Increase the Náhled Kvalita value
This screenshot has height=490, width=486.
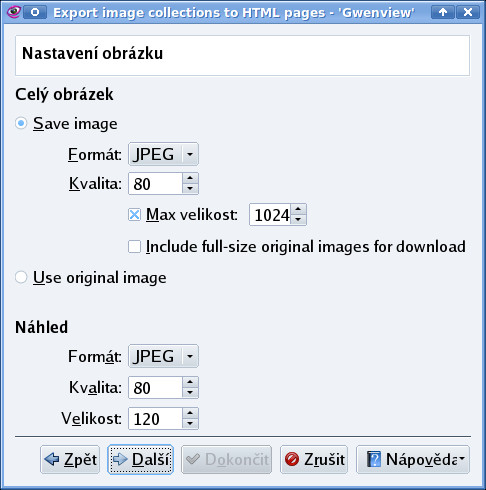click(x=190, y=382)
